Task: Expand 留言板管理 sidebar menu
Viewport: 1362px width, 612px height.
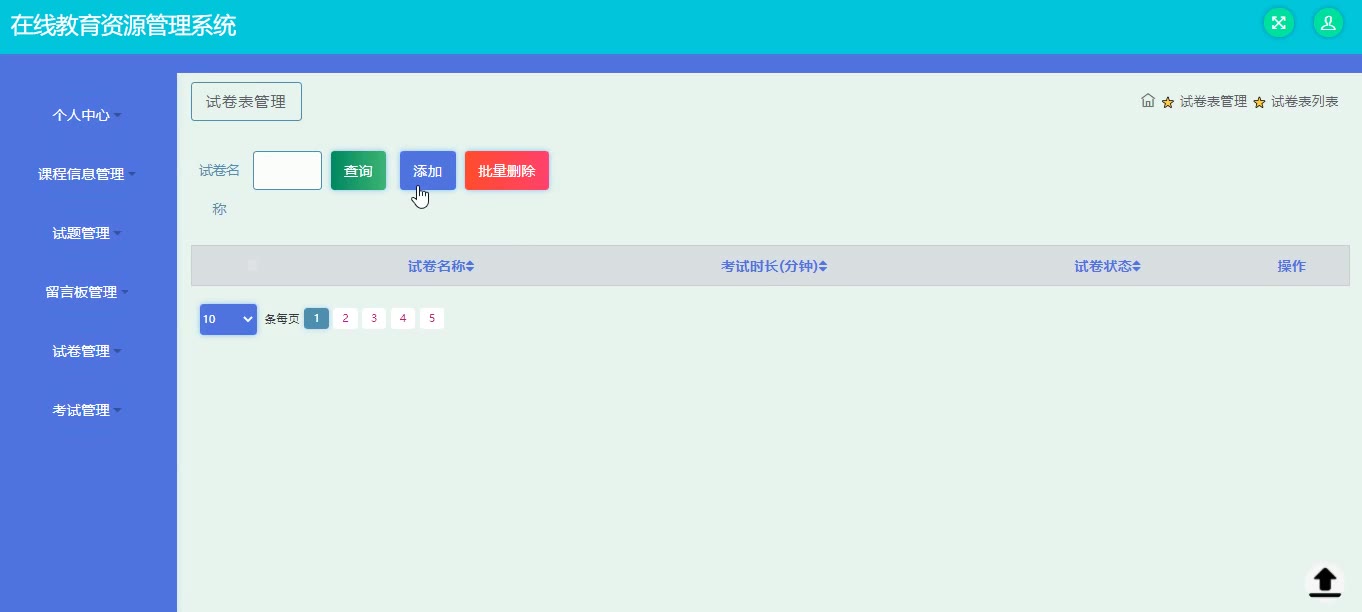Action: (x=87, y=292)
